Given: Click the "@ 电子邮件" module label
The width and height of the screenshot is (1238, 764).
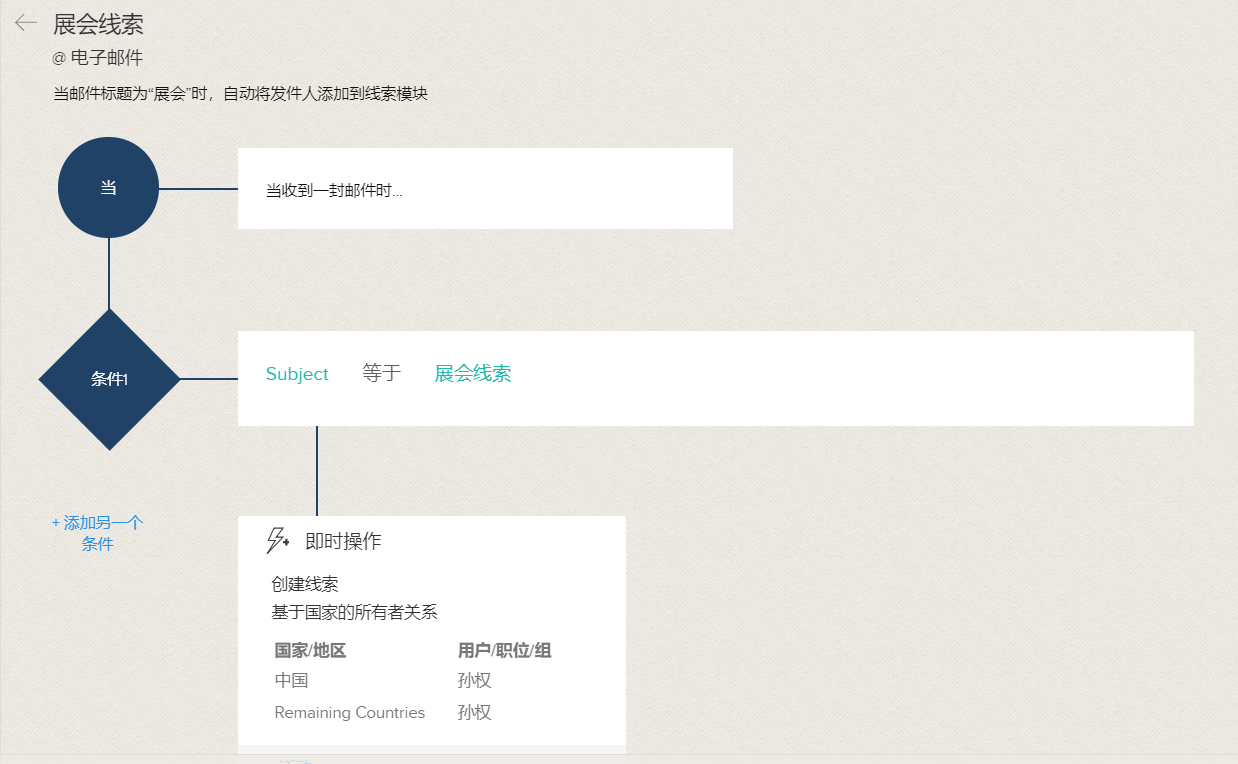Looking at the screenshot, I should pyautogui.click(x=97, y=58).
